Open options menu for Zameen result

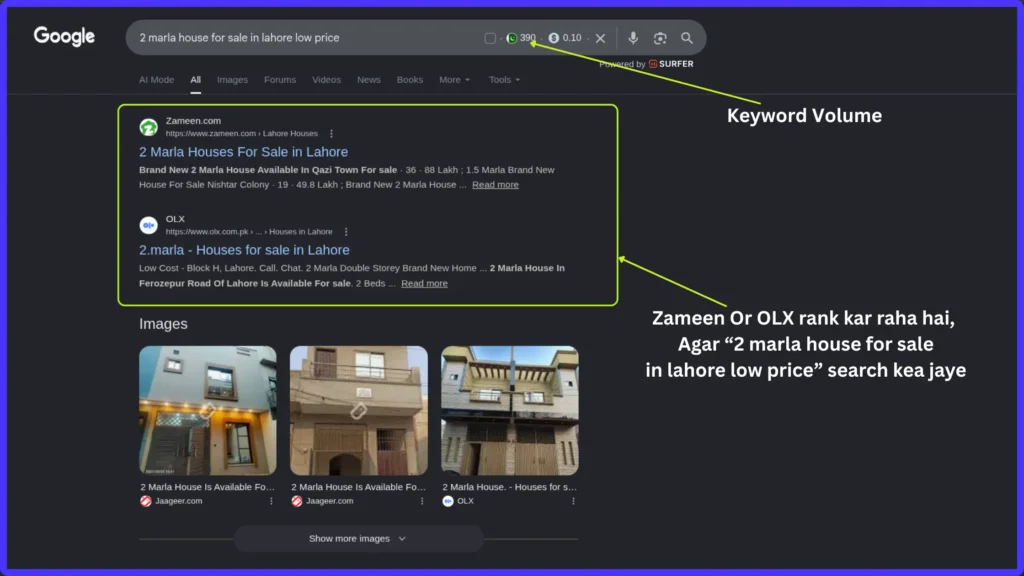click(331, 133)
